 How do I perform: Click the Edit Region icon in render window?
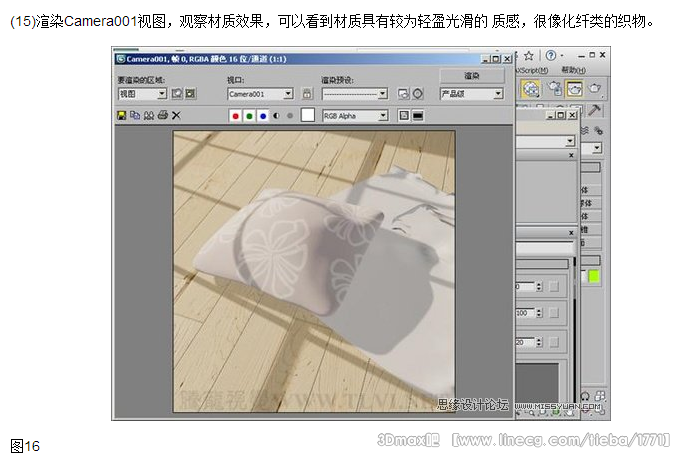point(177,94)
